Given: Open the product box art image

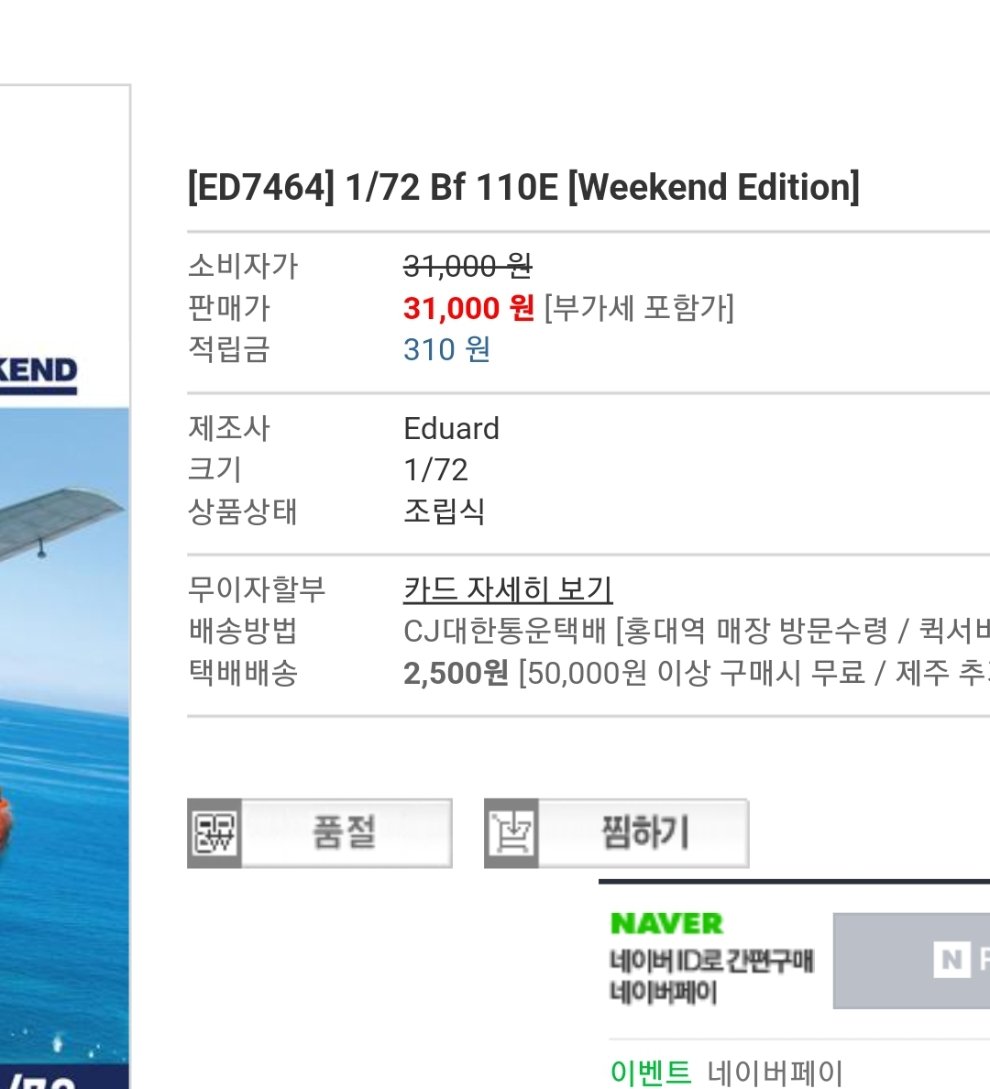Looking at the screenshot, I should point(65,600).
